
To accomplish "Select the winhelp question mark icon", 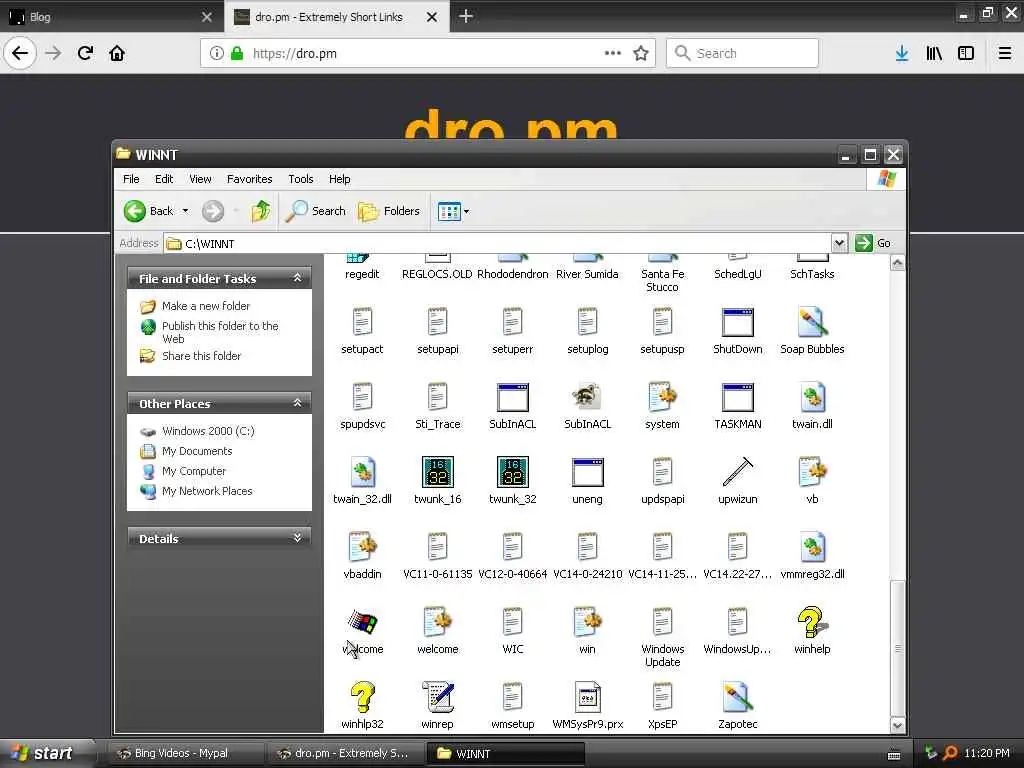I will (812, 622).
